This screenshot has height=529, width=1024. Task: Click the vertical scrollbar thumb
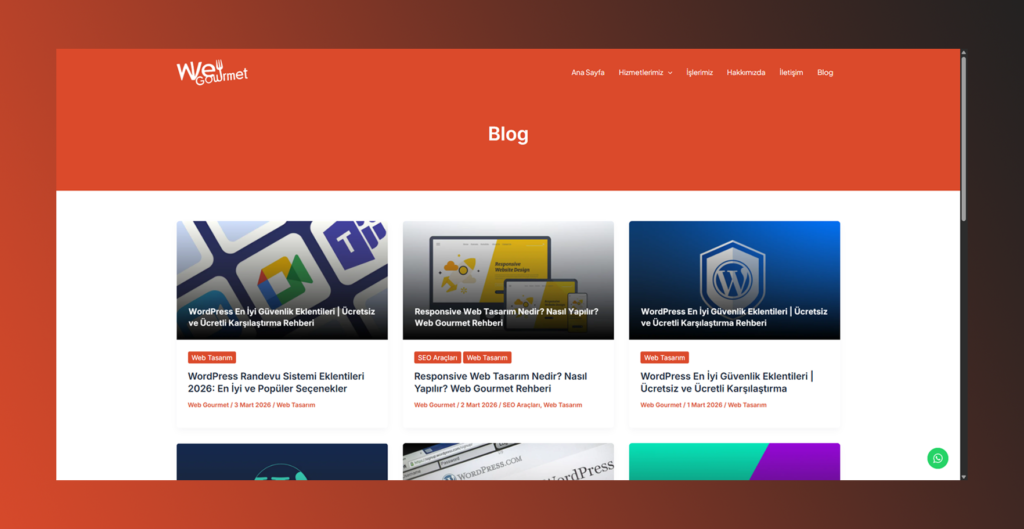pos(963,139)
